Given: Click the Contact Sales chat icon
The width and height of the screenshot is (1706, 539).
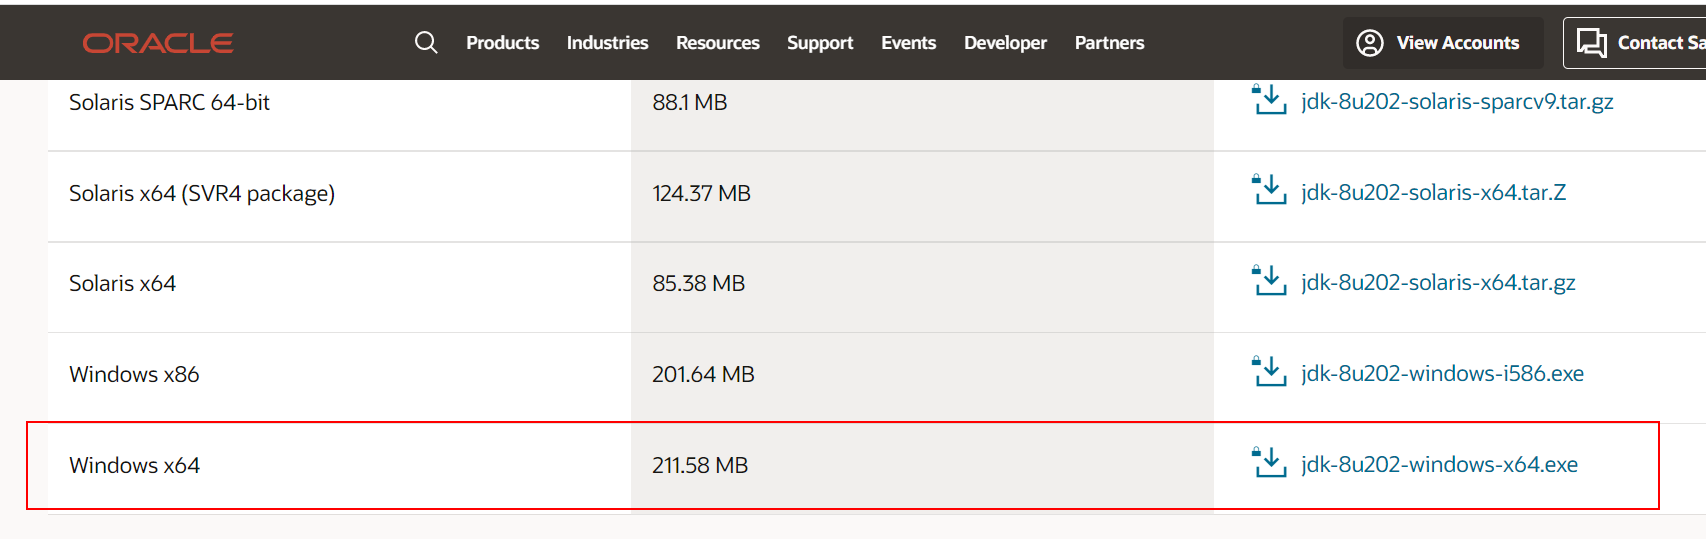Looking at the screenshot, I should [x=1591, y=43].
